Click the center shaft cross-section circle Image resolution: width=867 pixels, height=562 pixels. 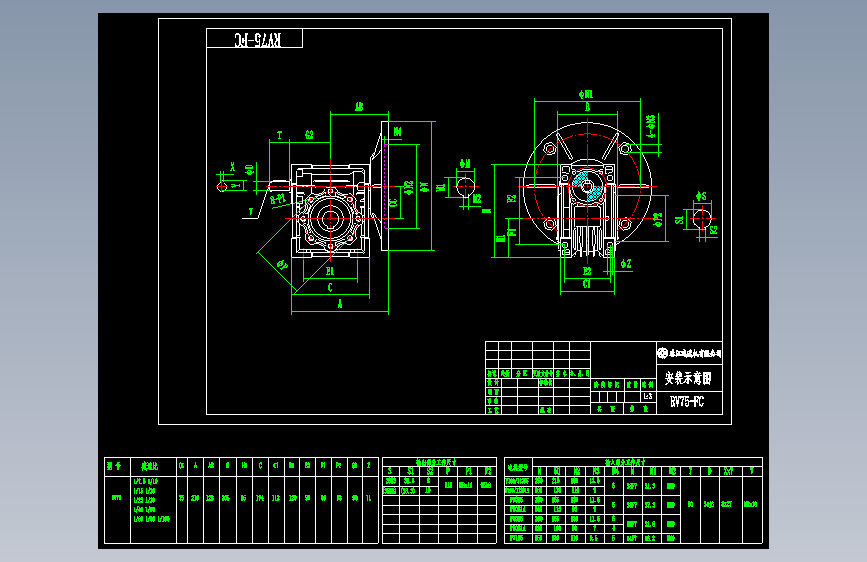click(466, 186)
